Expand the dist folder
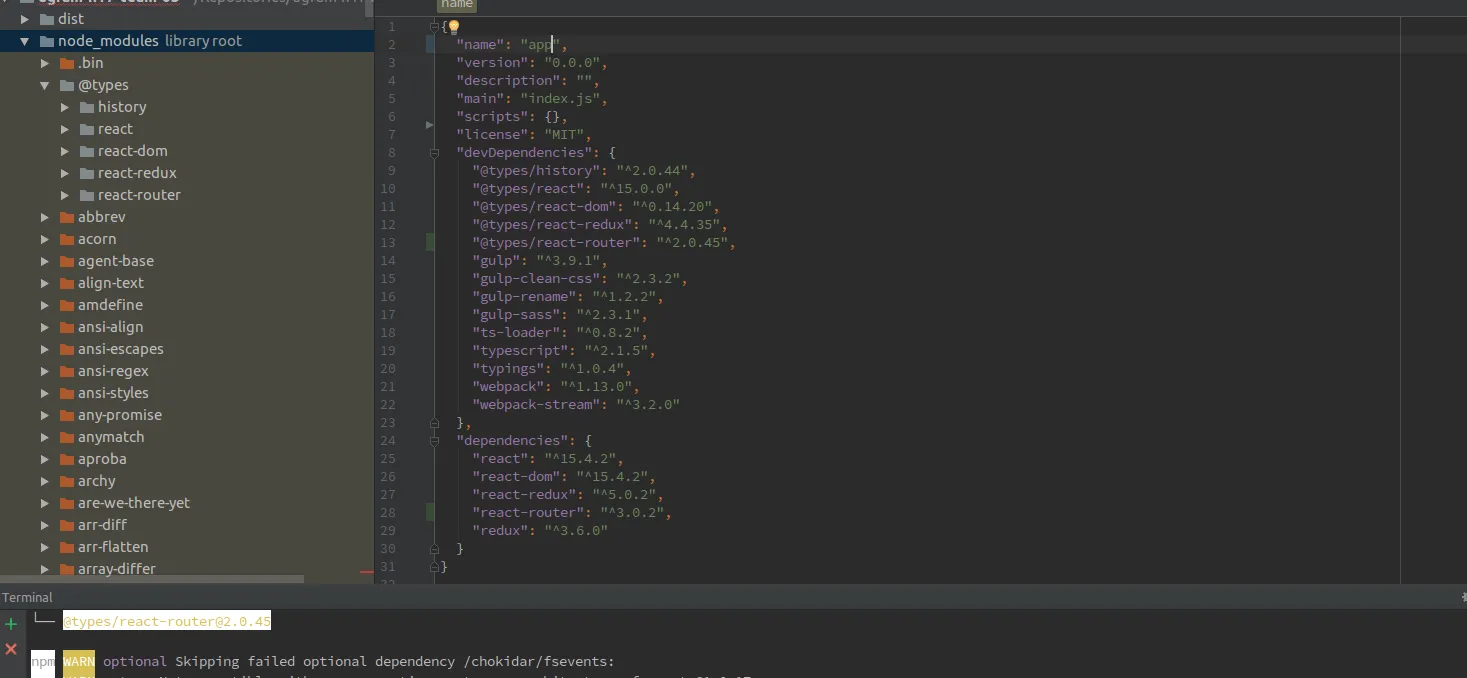This screenshot has width=1467, height=678. coord(25,19)
